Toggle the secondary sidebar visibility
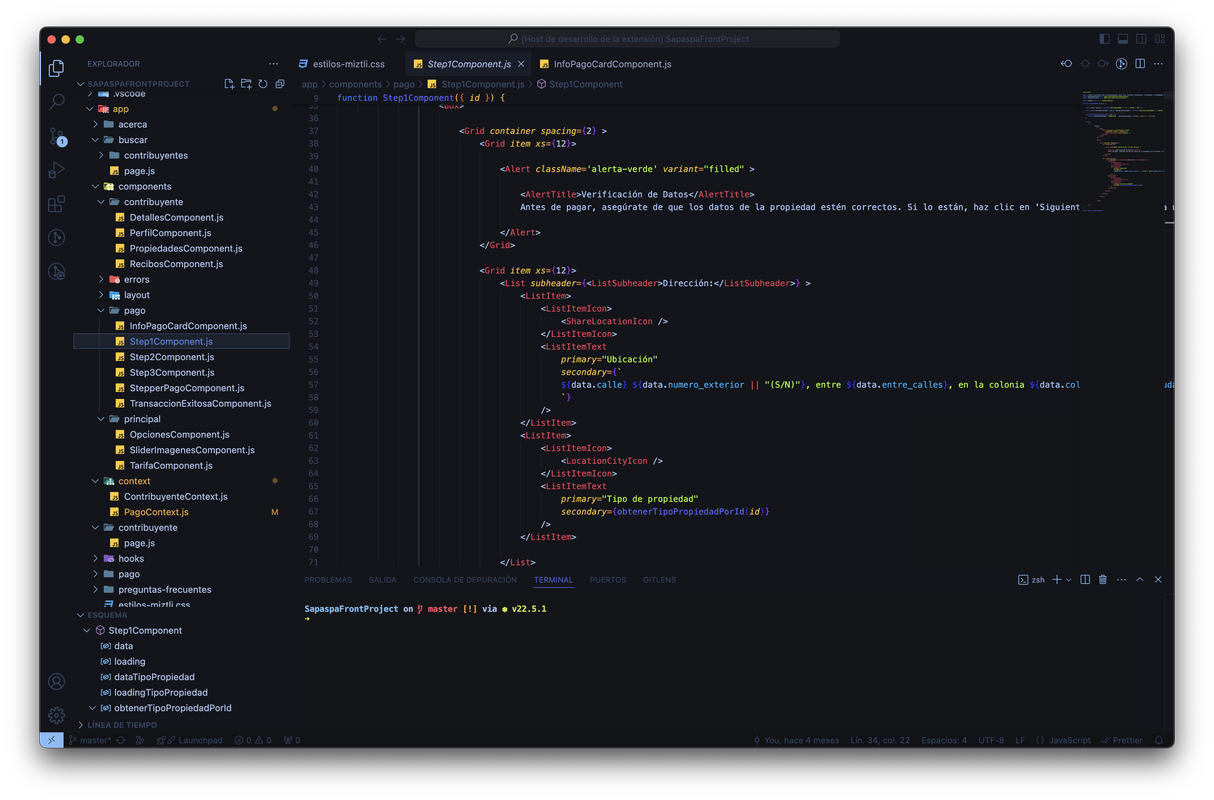1214x800 pixels. [x=1141, y=39]
